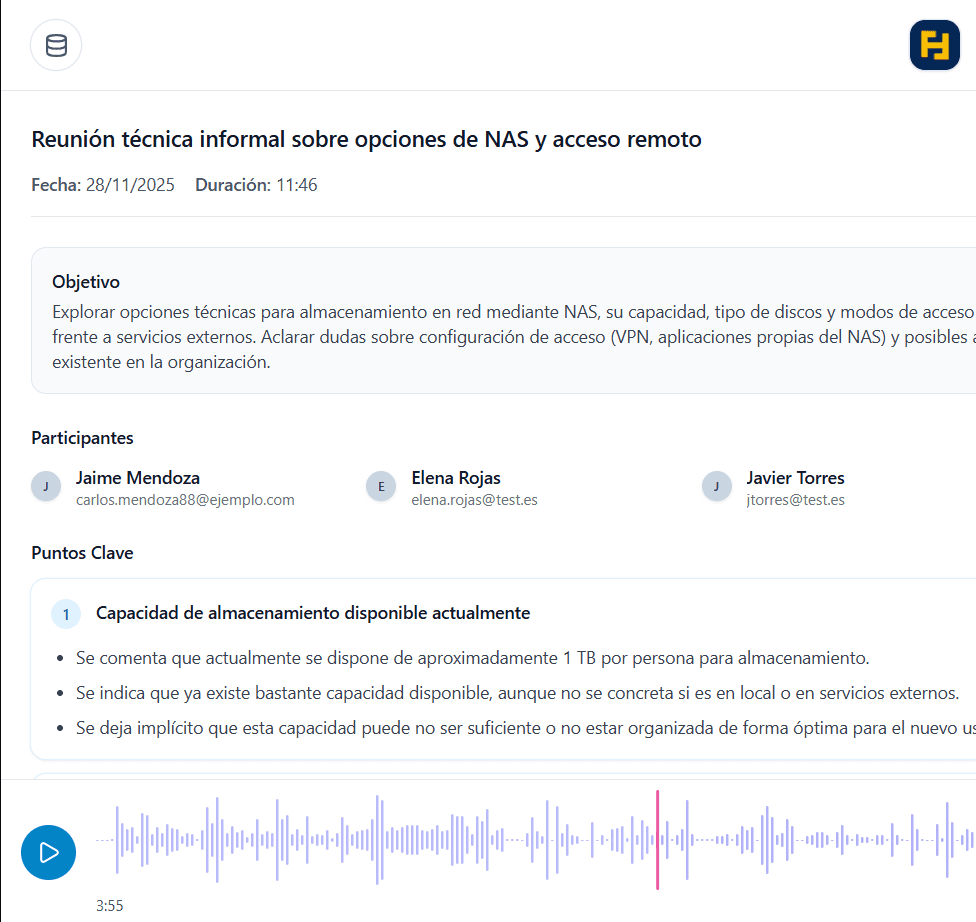Click the Duración value 11:46
This screenshot has width=976, height=922.
pyautogui.click(x=295, y=185)
